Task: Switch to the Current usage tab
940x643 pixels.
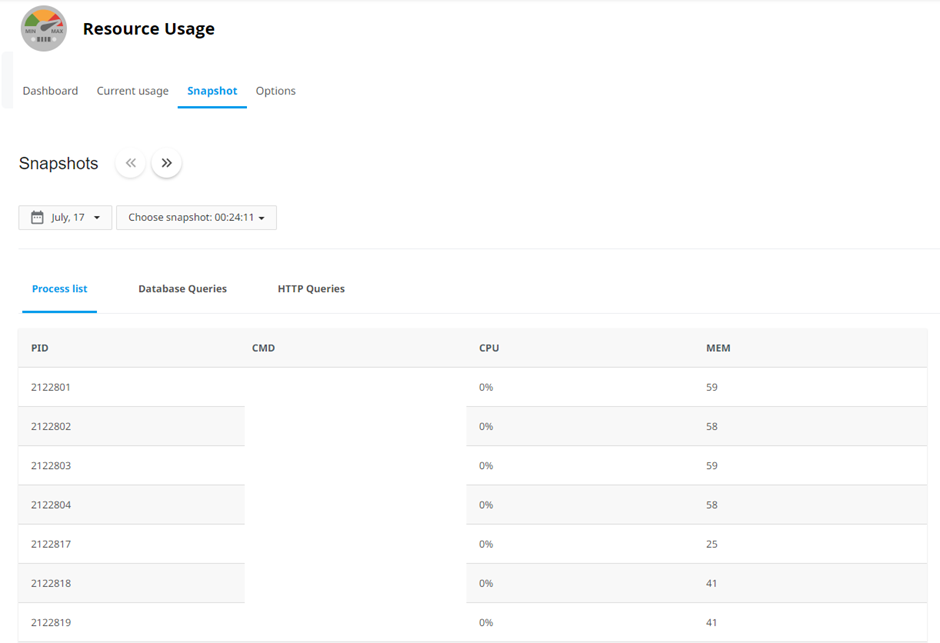Action: pos(132,91)
